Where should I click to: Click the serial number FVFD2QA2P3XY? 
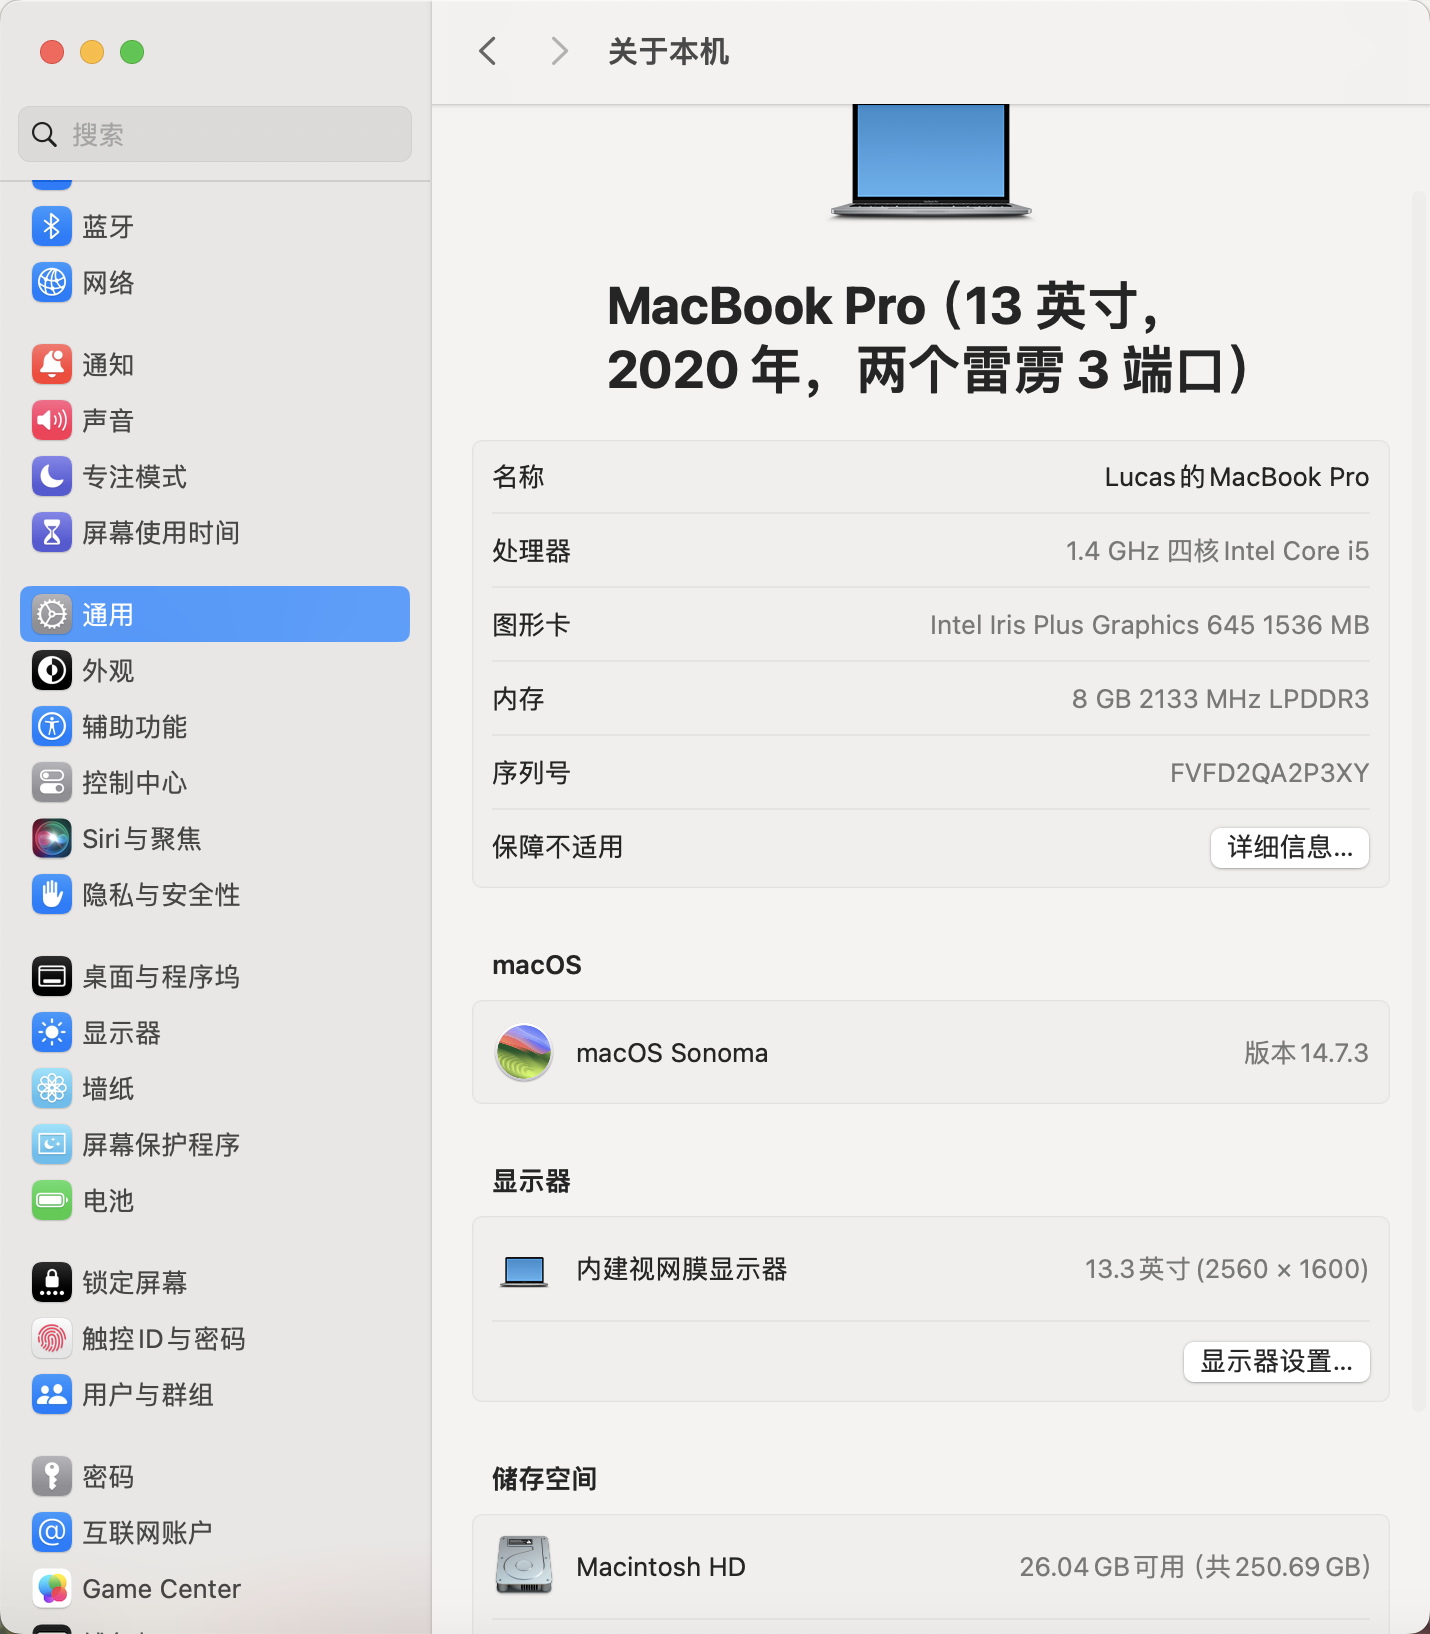pyautogui.click(x=1269, y=773)
